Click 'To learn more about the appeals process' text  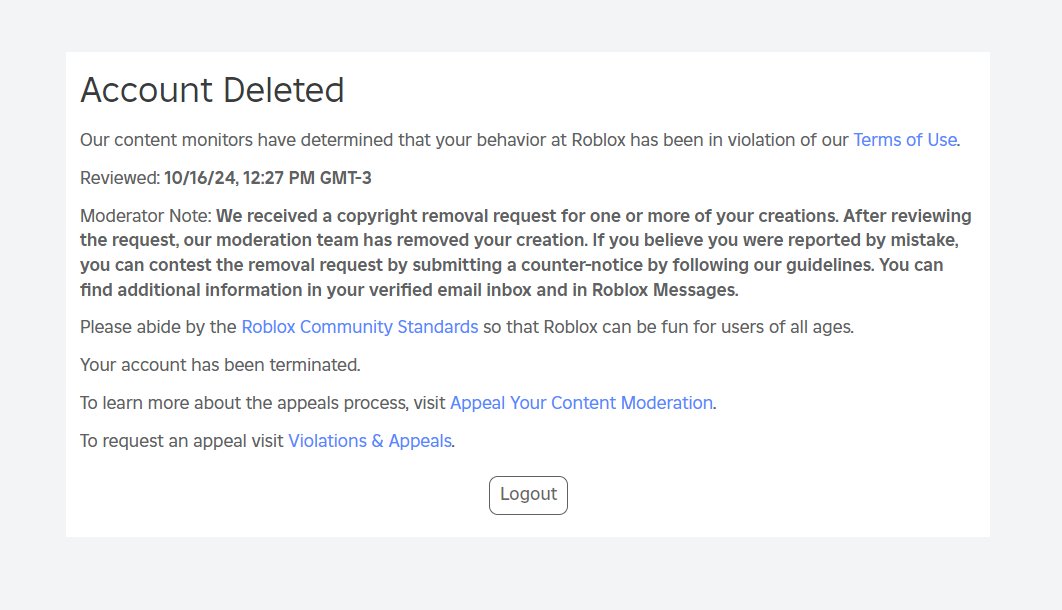[x=244, y=403]
